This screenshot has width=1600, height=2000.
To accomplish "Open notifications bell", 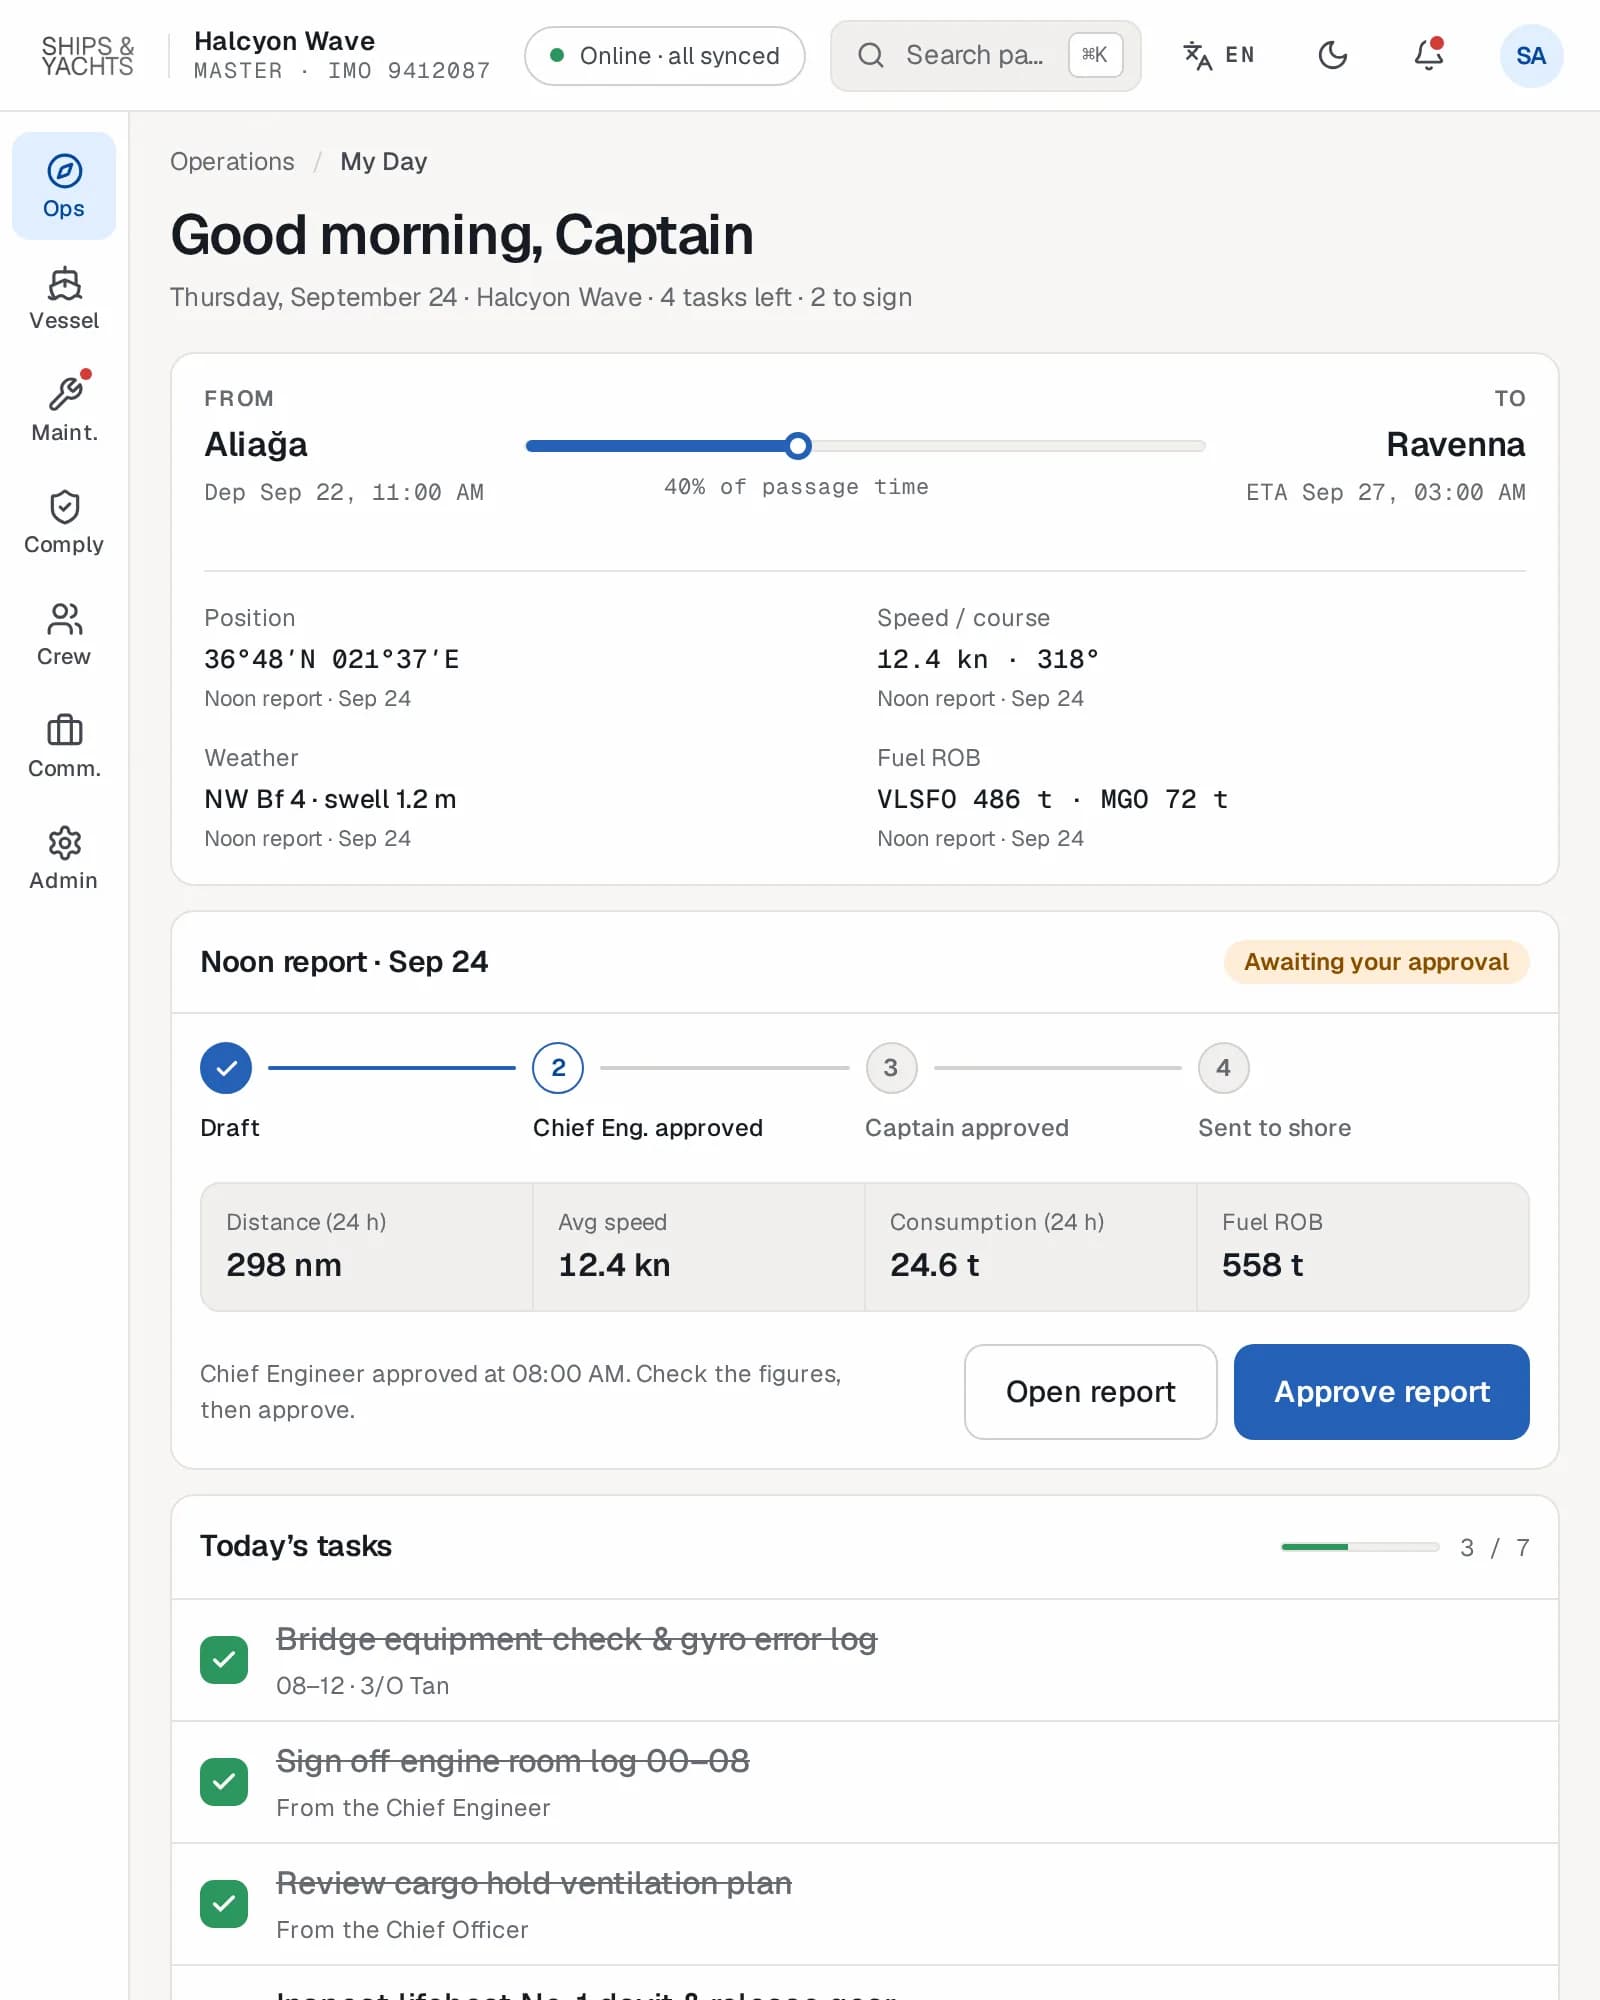I will point(1429,55).
